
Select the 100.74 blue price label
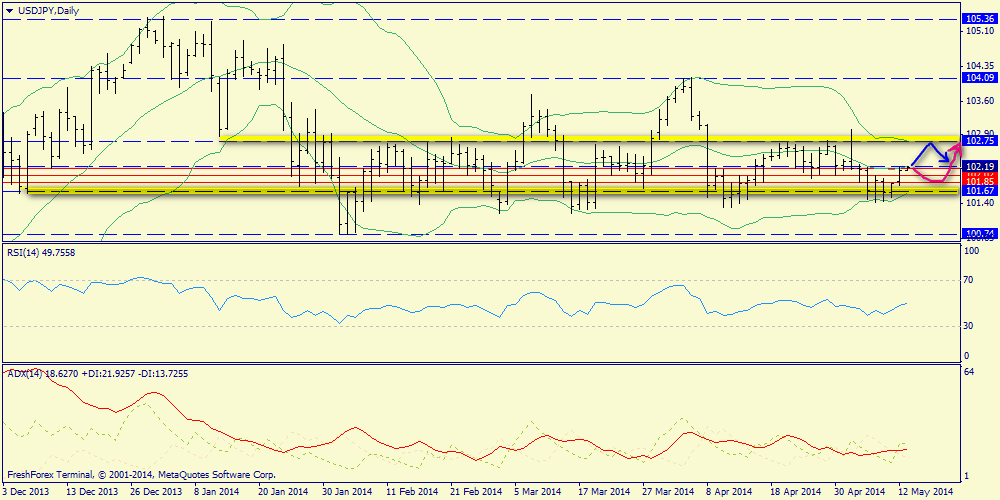point(978,233)
